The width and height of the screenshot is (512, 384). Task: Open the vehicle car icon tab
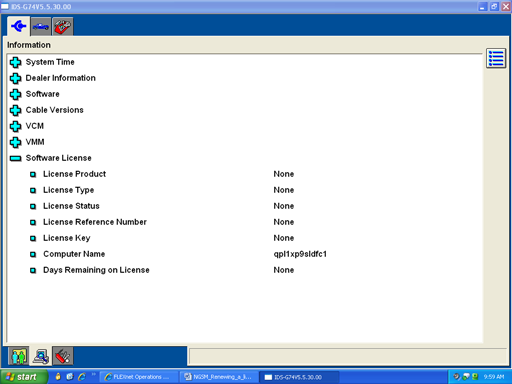[41, 26]
